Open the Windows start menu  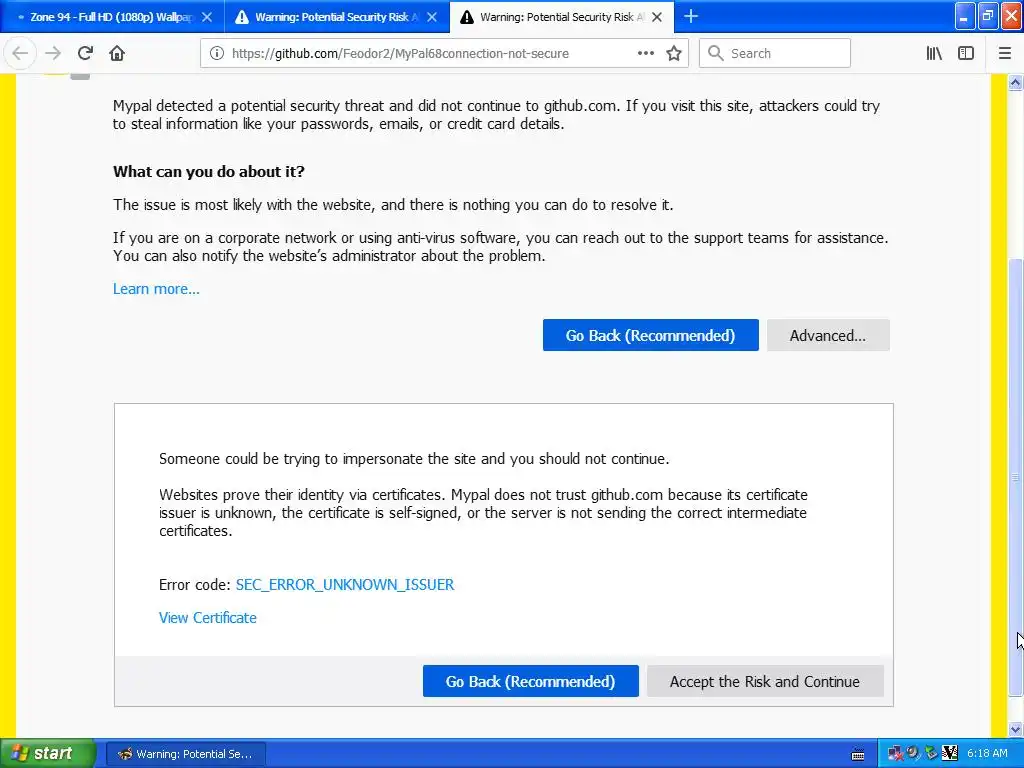point(47,754)
